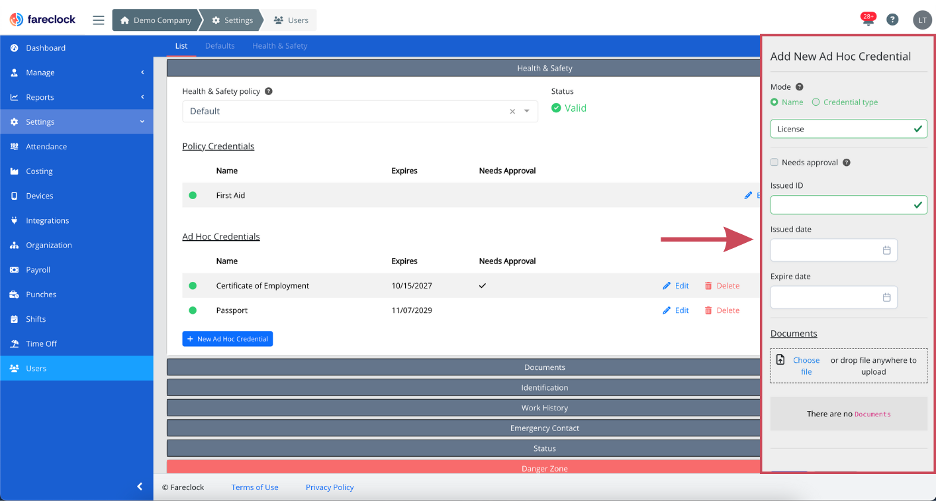Click the Payroll sidebar icon
Image resolution: width=936 pixels, height=502 pixels.
(14, 270)
